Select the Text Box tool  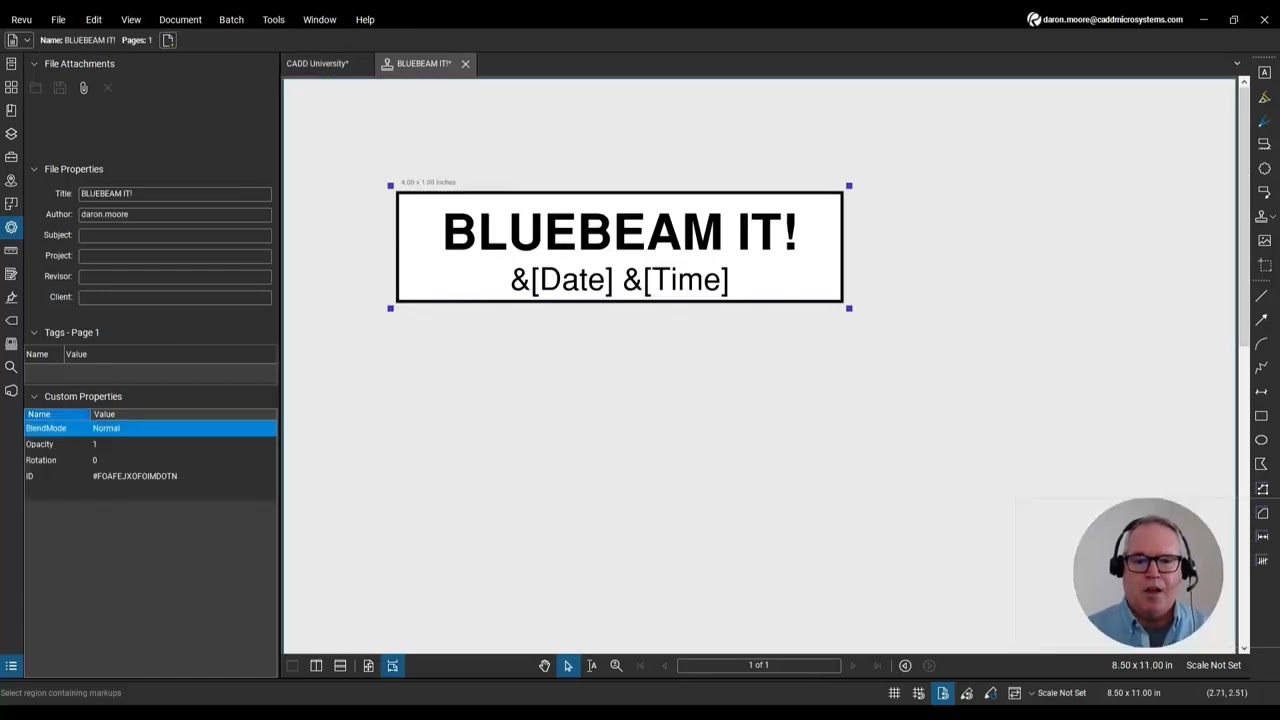coord(1264,73)
